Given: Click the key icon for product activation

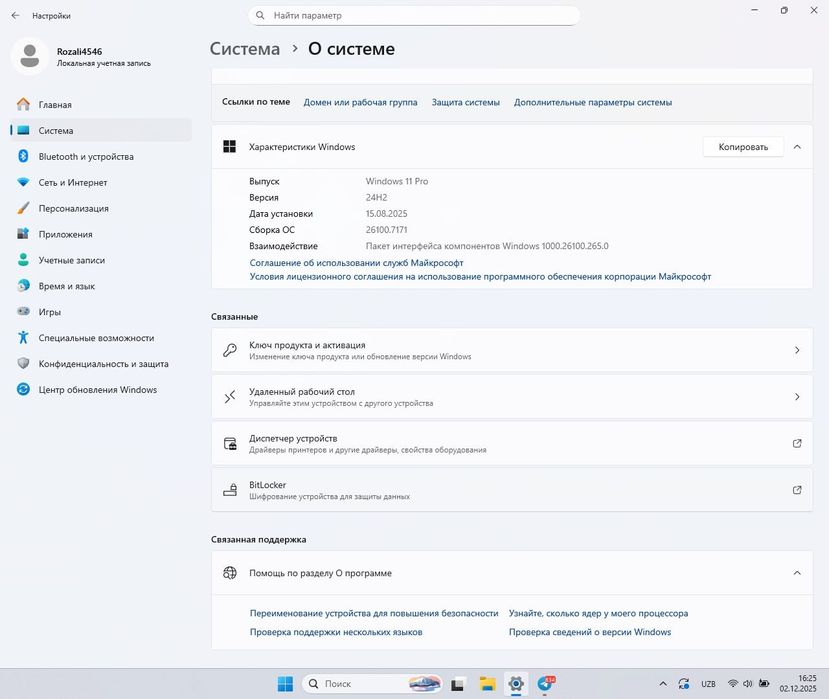Looking at the screenshot, I should (229, 350).
